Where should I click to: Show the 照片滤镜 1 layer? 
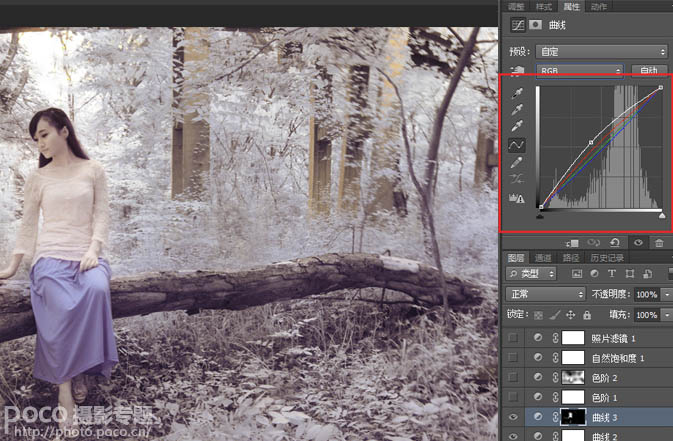513,338
